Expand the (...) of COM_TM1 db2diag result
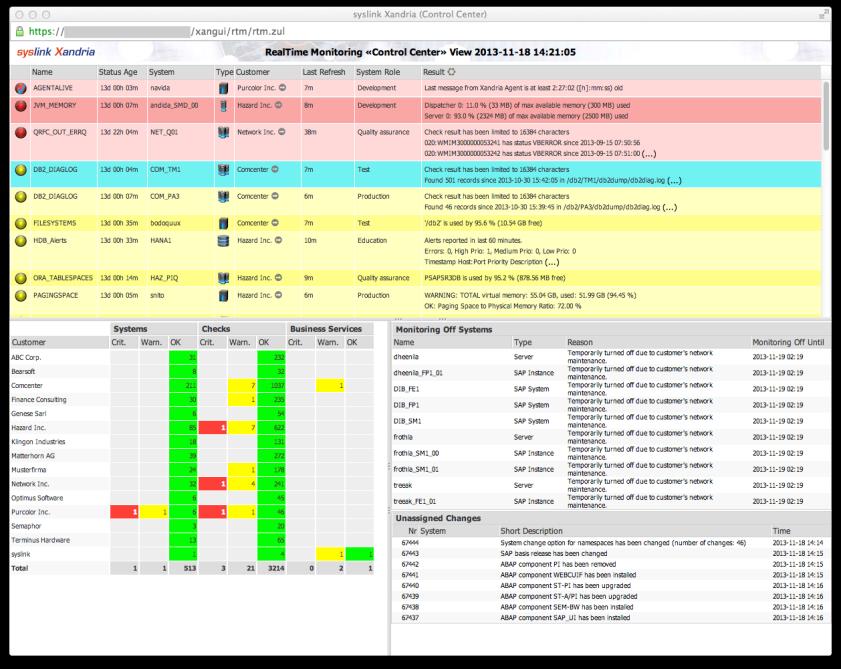841x669 pixels. point(674,181)
